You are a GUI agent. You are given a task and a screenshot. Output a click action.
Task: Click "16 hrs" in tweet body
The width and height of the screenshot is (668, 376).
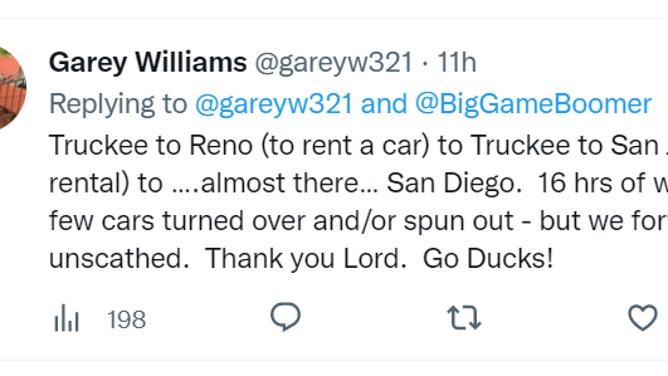(575, 184)
